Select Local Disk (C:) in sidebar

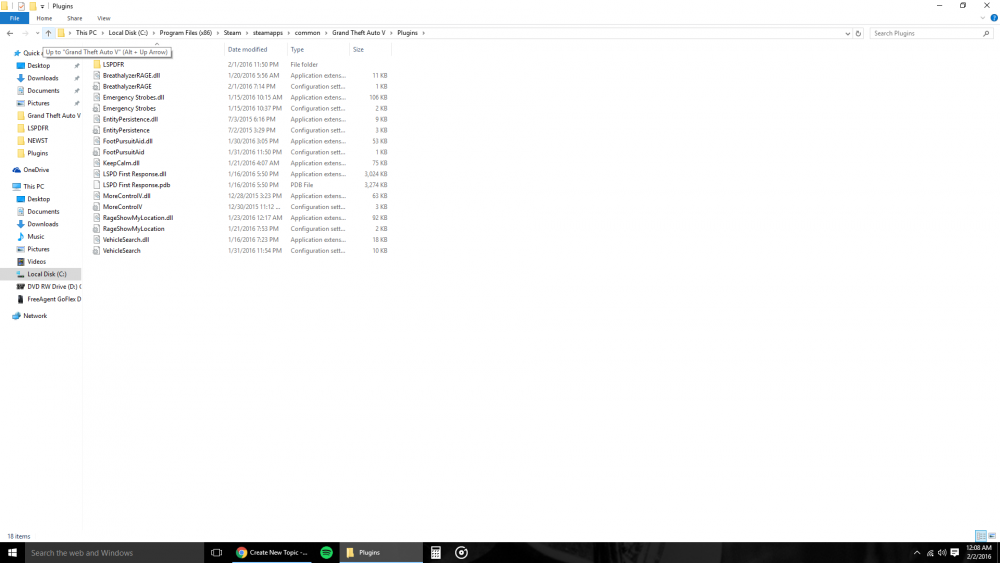click(x=47, y=274)
